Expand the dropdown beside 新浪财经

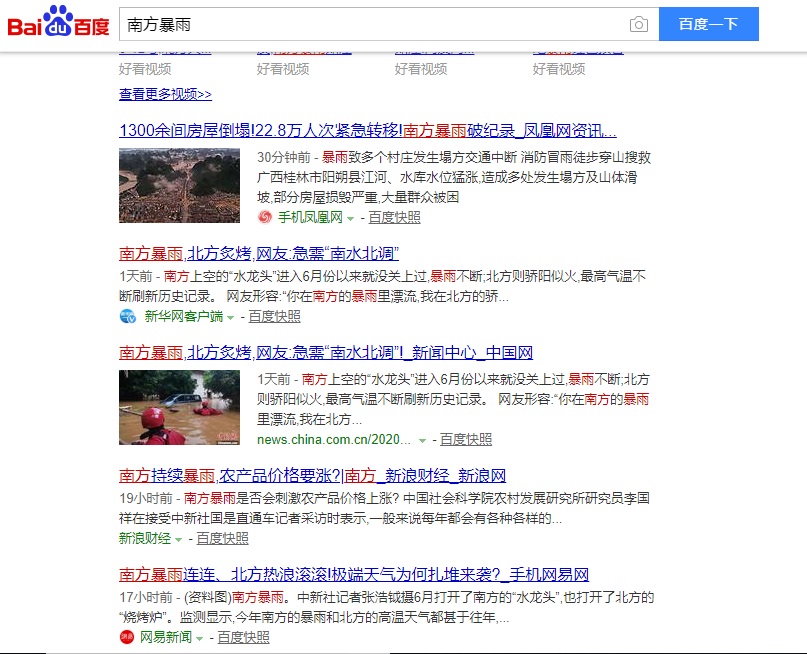(177, 538)
